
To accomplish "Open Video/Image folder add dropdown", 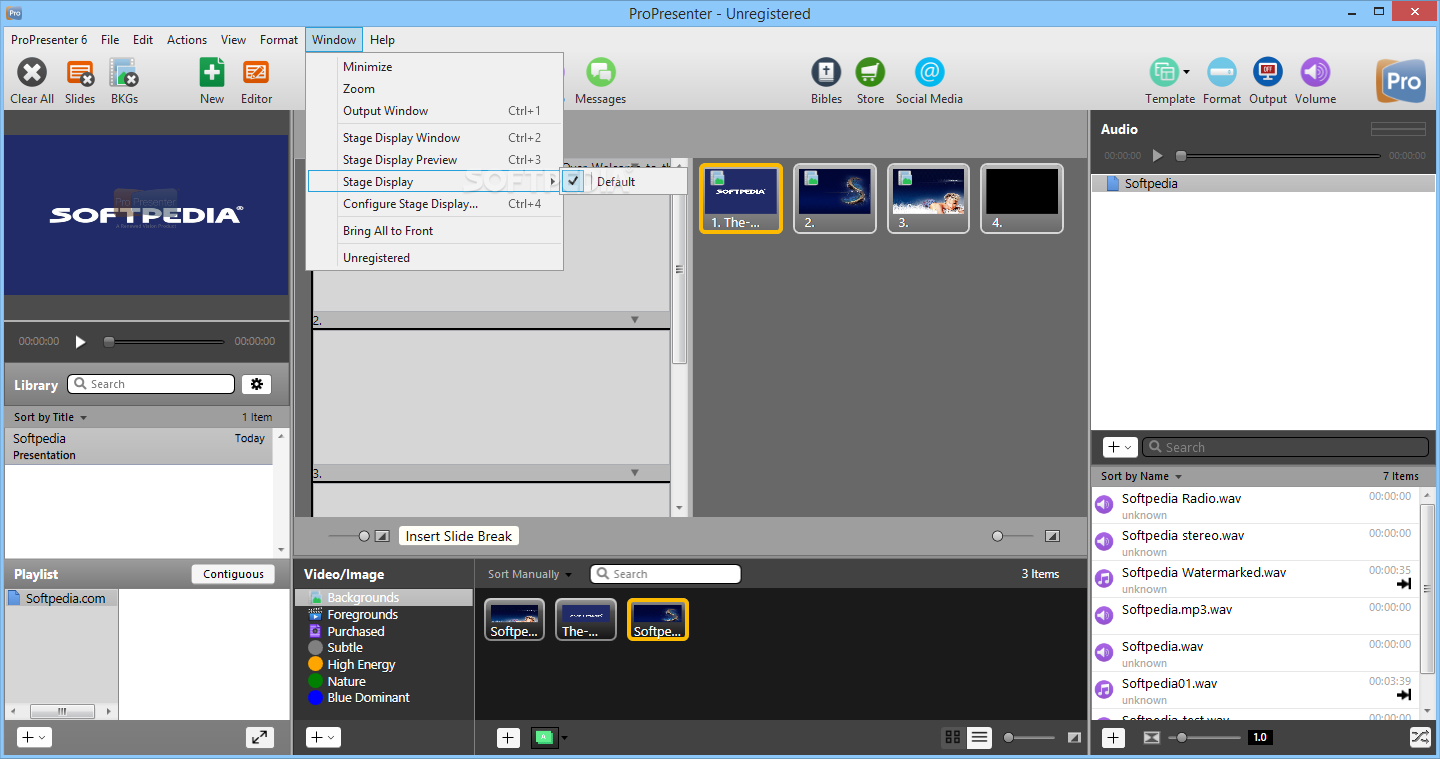I will (x=323, y=737).
